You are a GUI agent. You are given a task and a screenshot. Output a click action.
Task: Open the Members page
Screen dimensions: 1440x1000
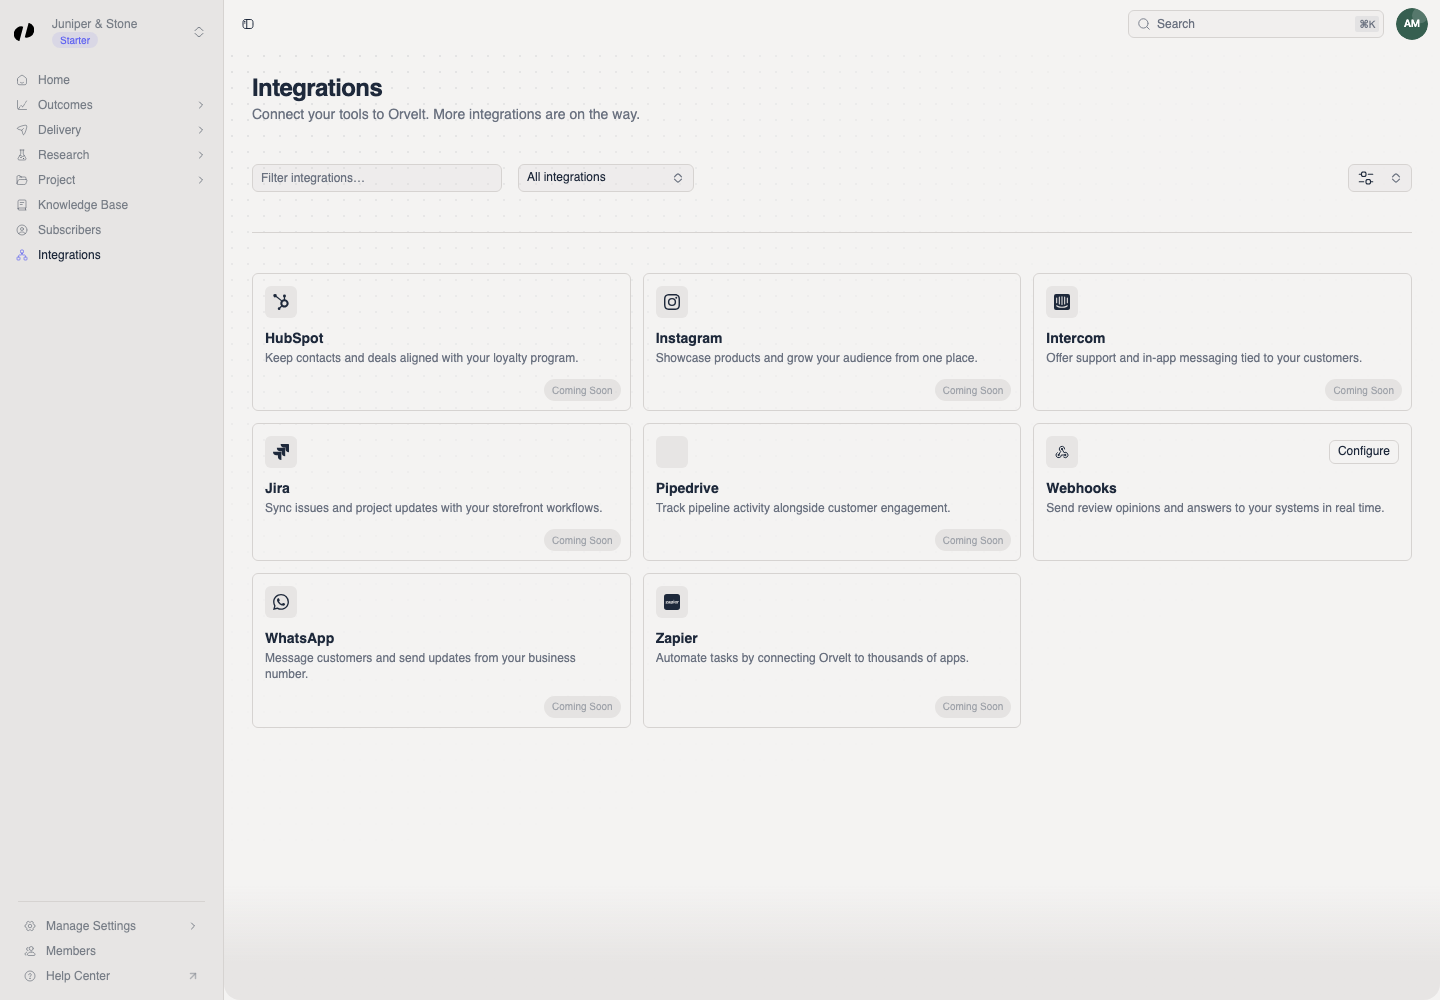[111, 951]
